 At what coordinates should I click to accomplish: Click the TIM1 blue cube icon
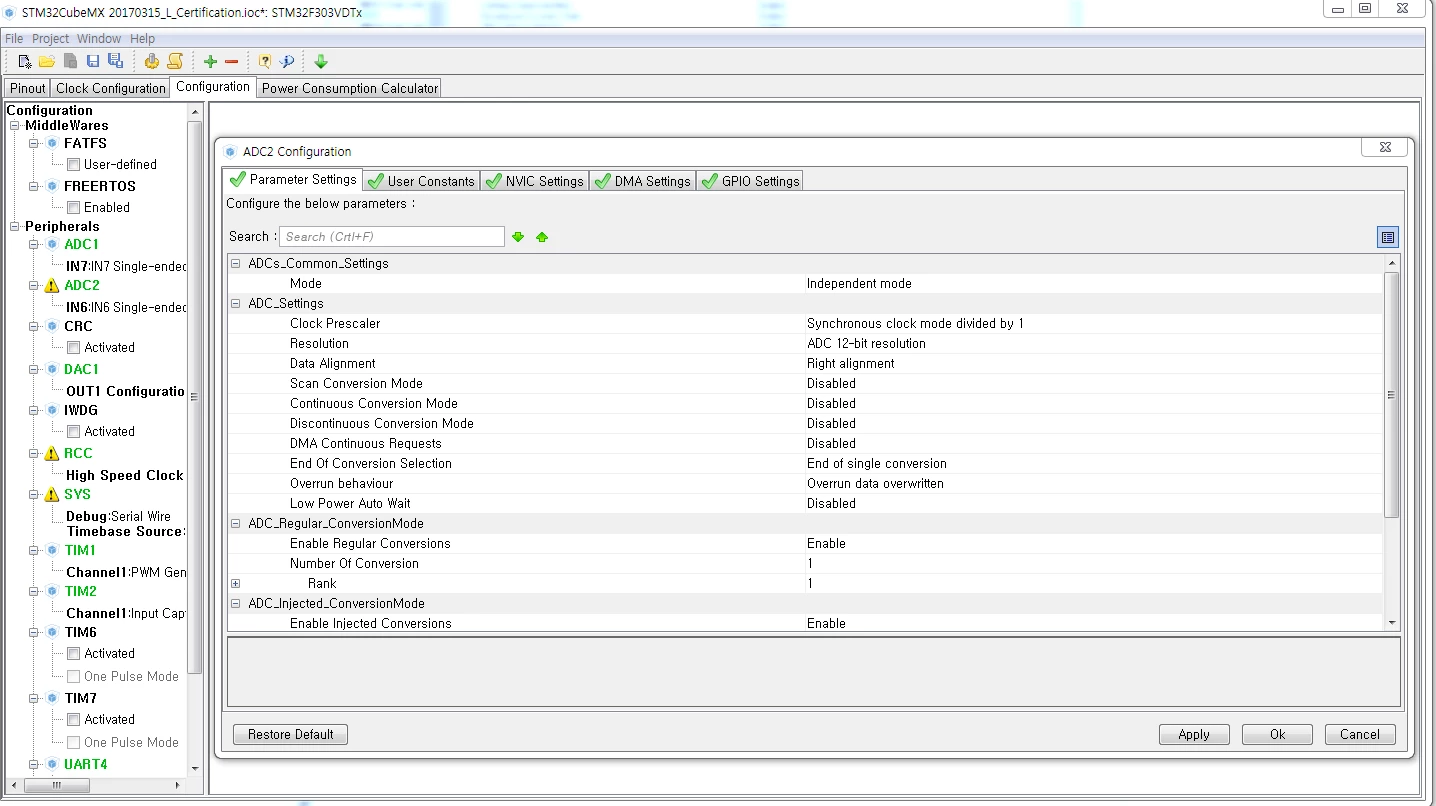53,551
